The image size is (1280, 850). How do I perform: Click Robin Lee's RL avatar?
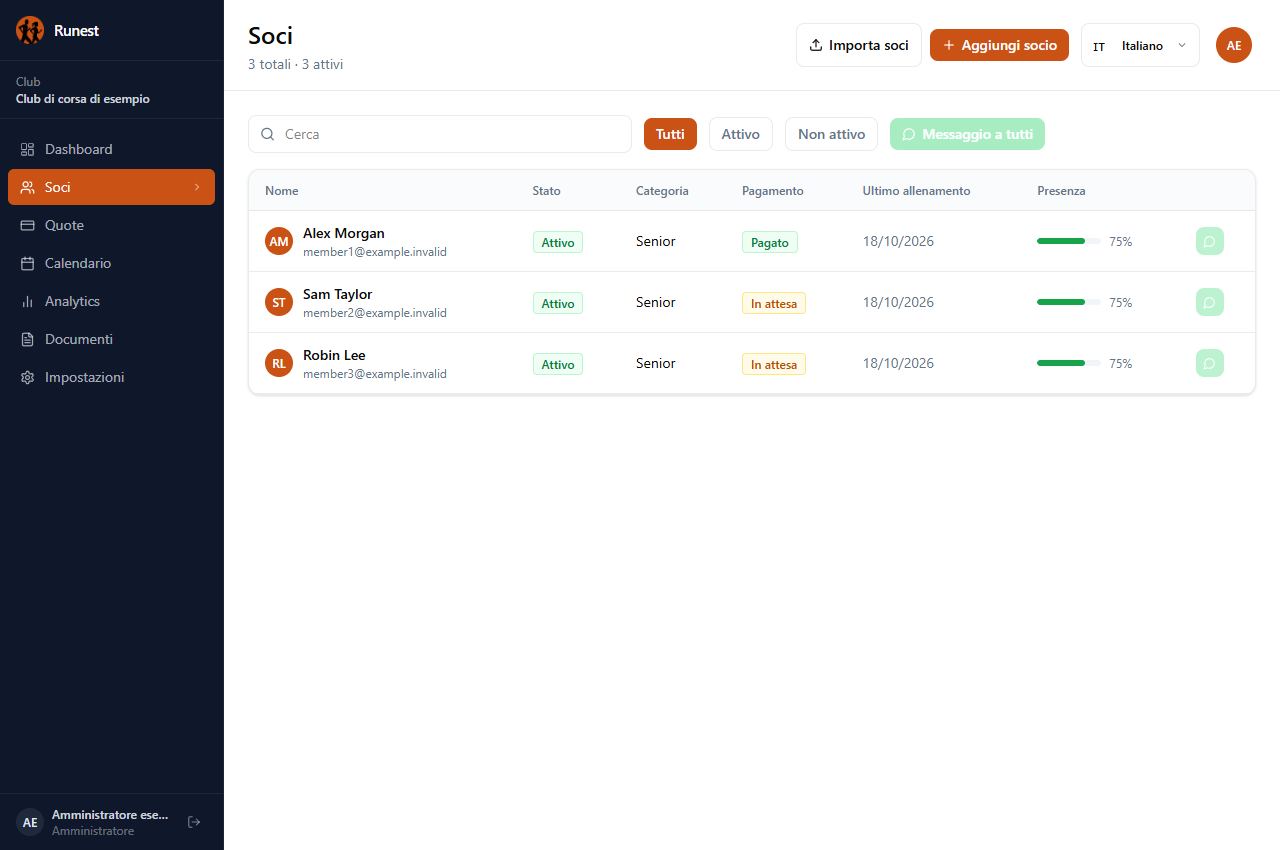(279, 363)
